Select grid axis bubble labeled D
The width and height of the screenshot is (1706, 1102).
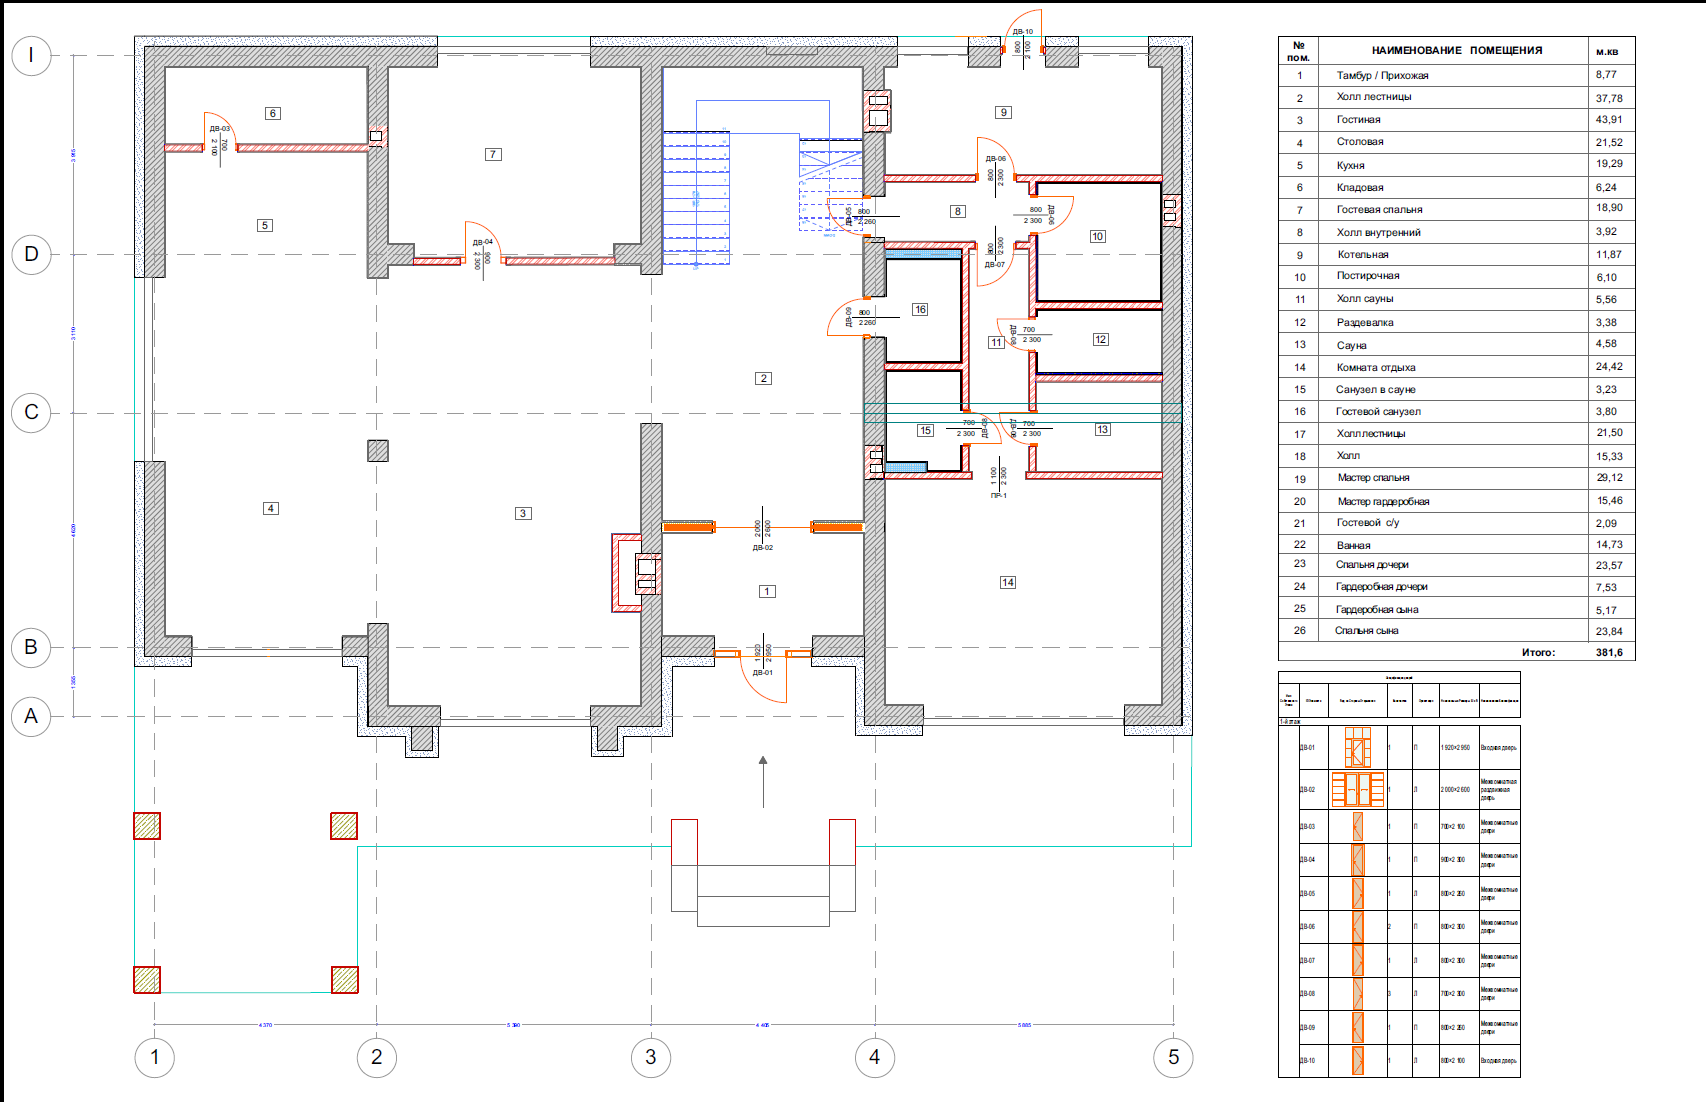click(x=31, y=254)
